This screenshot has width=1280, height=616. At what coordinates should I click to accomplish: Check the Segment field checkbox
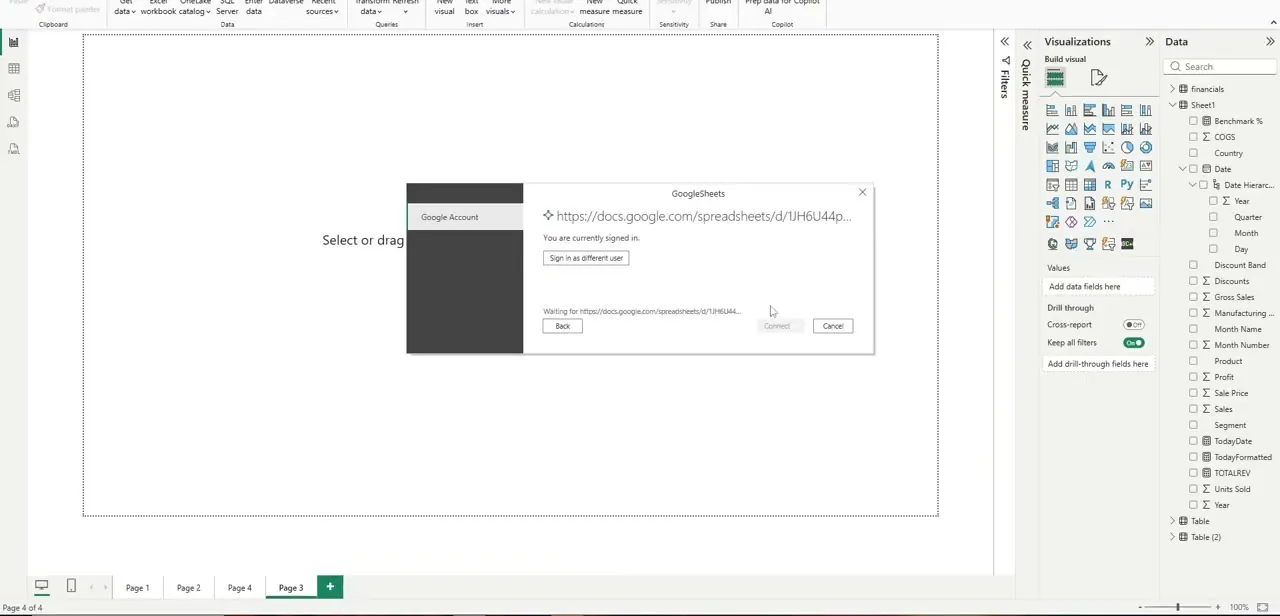[x=1193, y=425]
